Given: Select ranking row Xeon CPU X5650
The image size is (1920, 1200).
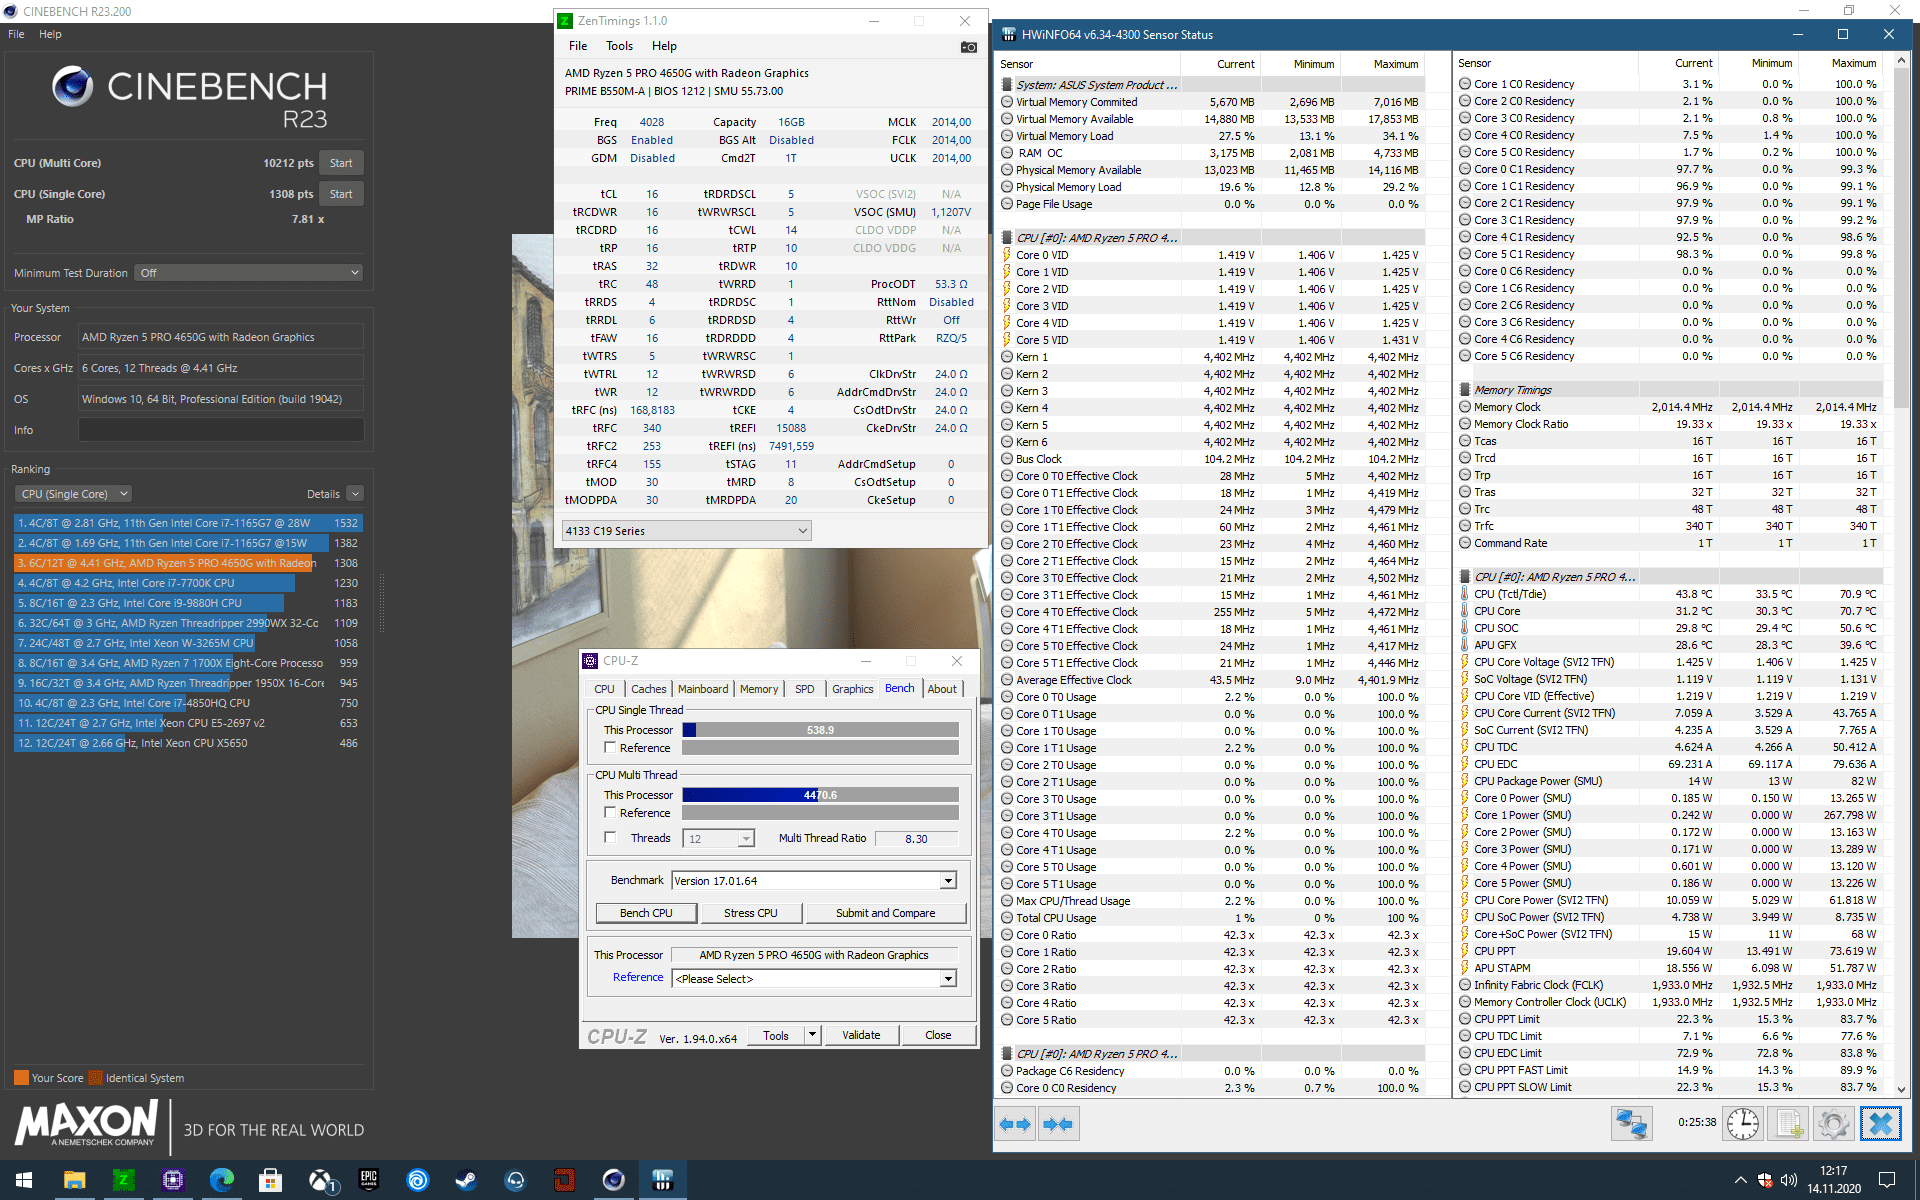Looking at the screenshot, I should point(188,743).
